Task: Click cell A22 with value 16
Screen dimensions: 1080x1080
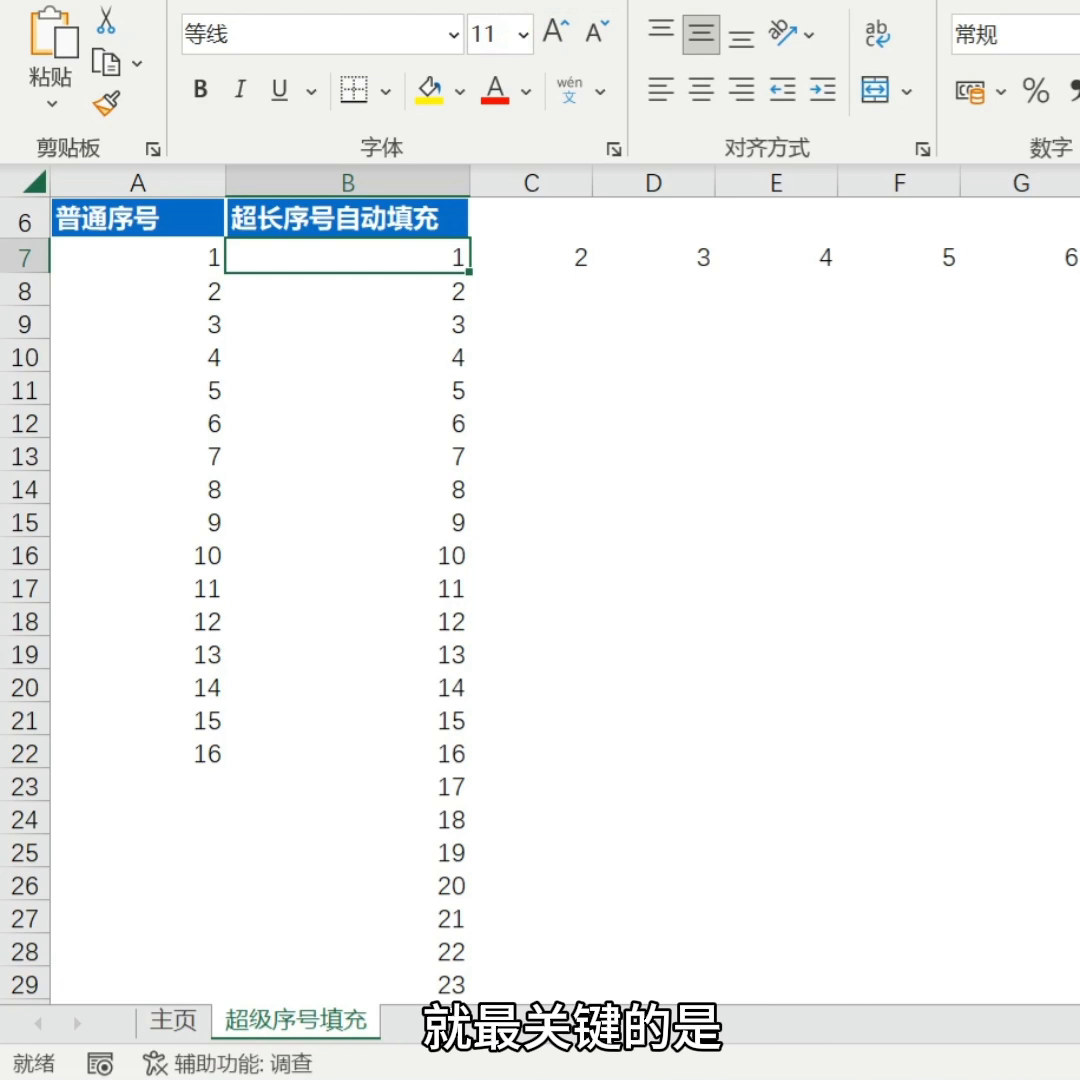Action: 138,754
